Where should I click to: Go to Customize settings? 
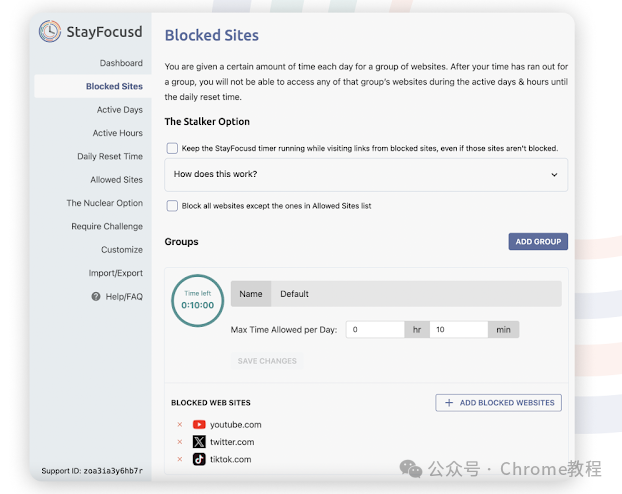coord(122,250)
